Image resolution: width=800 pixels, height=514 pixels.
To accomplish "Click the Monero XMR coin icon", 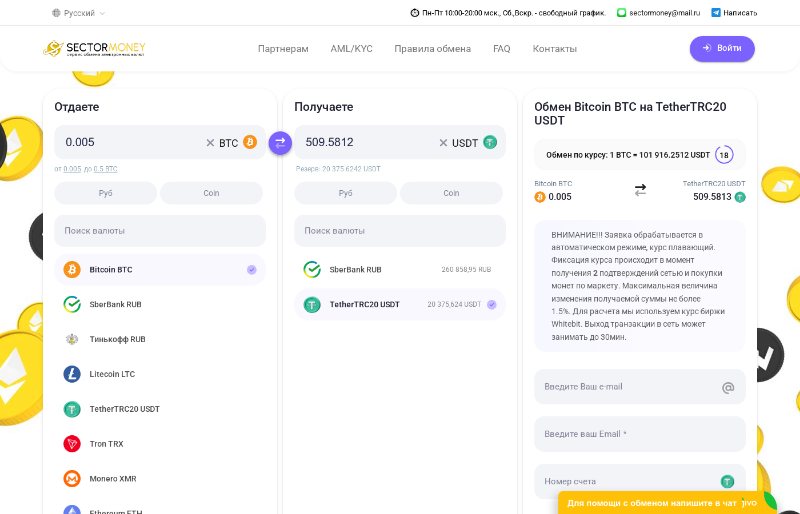I will [72, 479].
